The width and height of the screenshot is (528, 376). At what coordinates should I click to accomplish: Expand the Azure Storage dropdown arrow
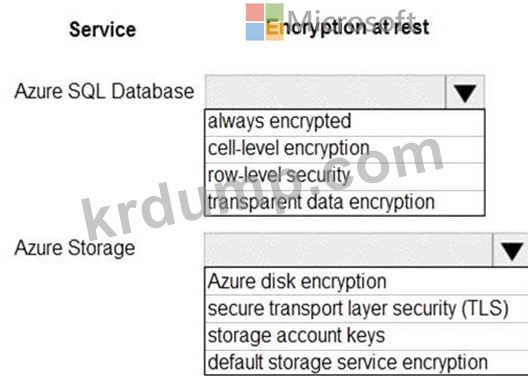(512, 249)
